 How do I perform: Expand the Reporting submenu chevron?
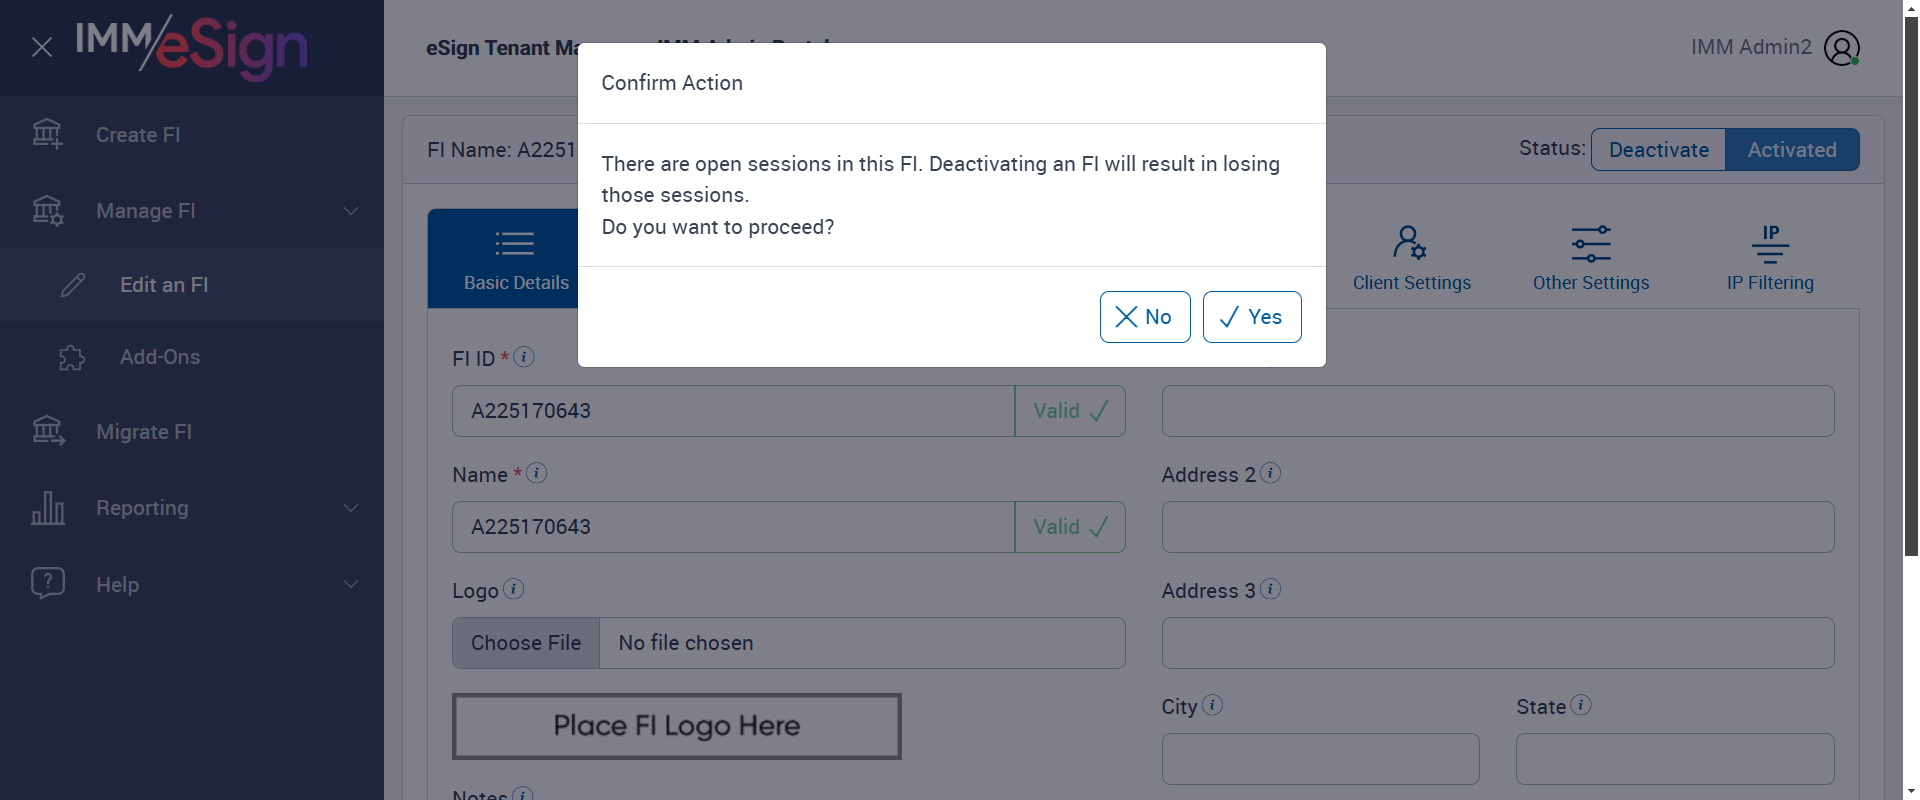[351, 508]
